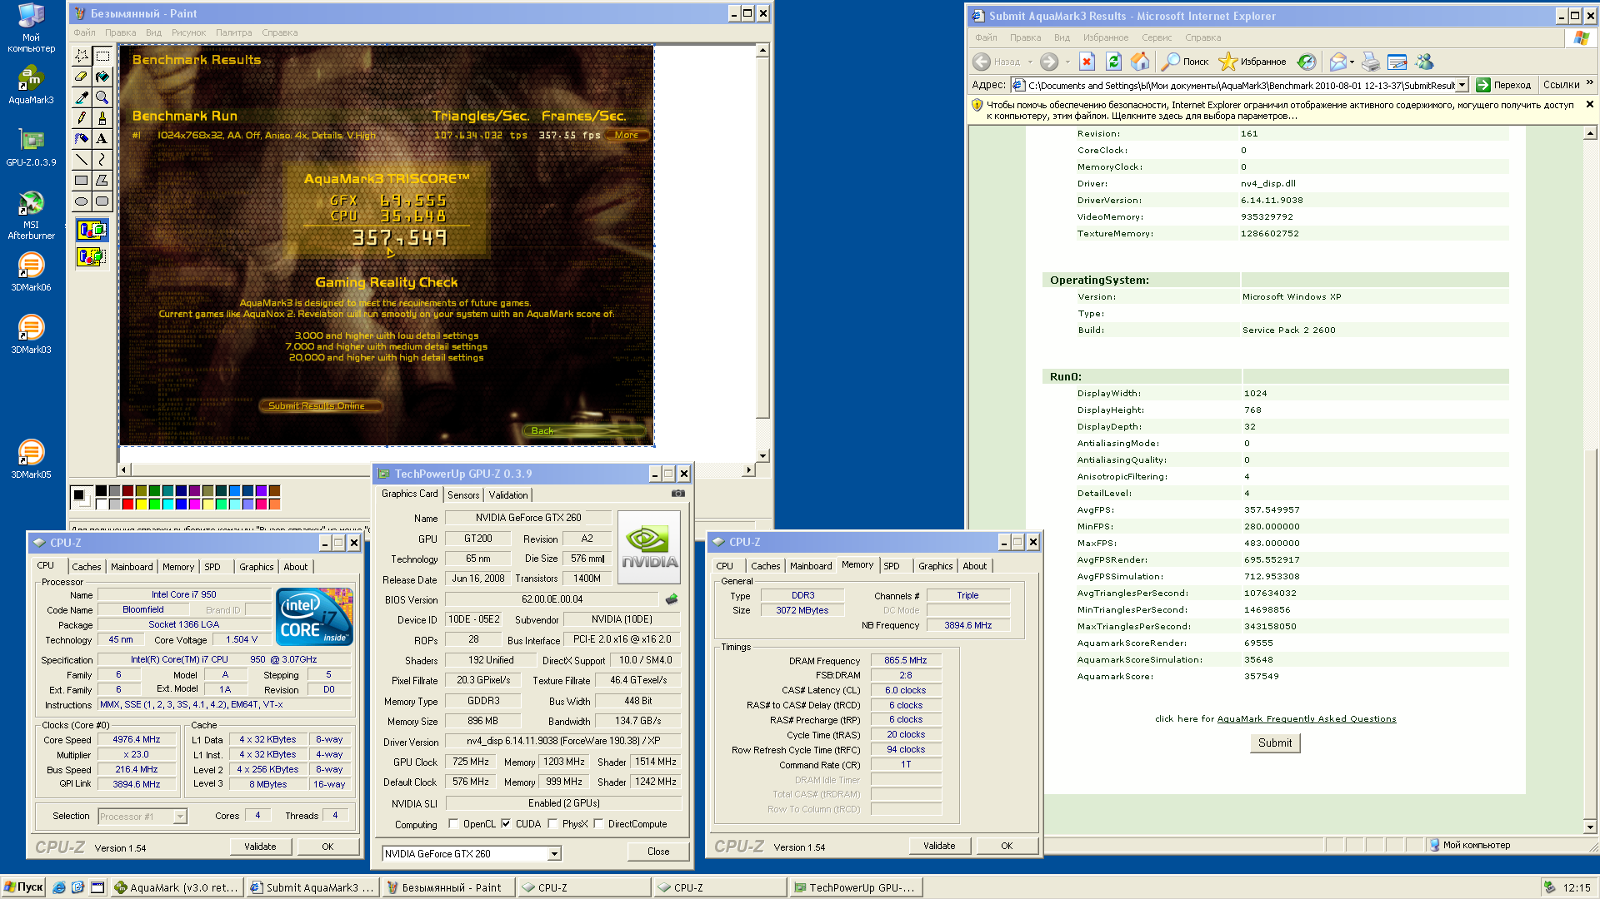The height and width of the screenshot is (899, 1600).
Task: Open the GPU selection dropdown in GPU-Z
Action: tap(554, 854)
